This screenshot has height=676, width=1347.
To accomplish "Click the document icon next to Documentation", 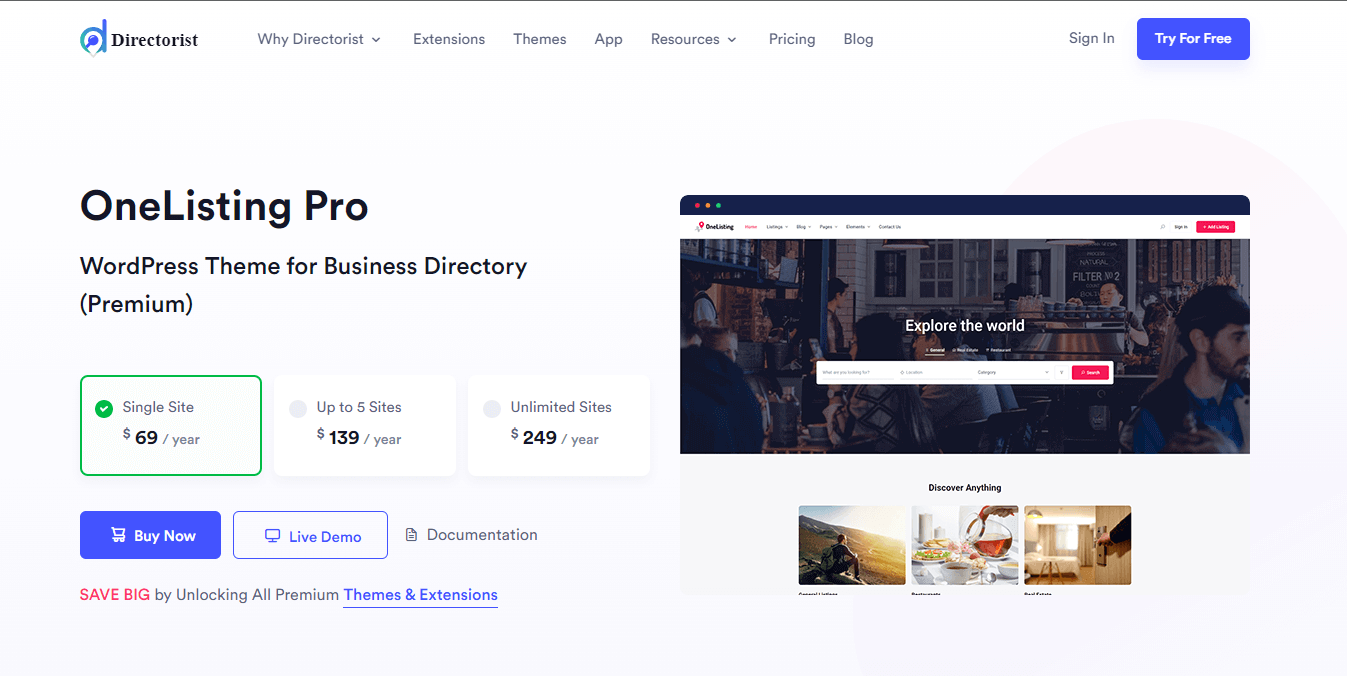I will click(x=411, y=534).
